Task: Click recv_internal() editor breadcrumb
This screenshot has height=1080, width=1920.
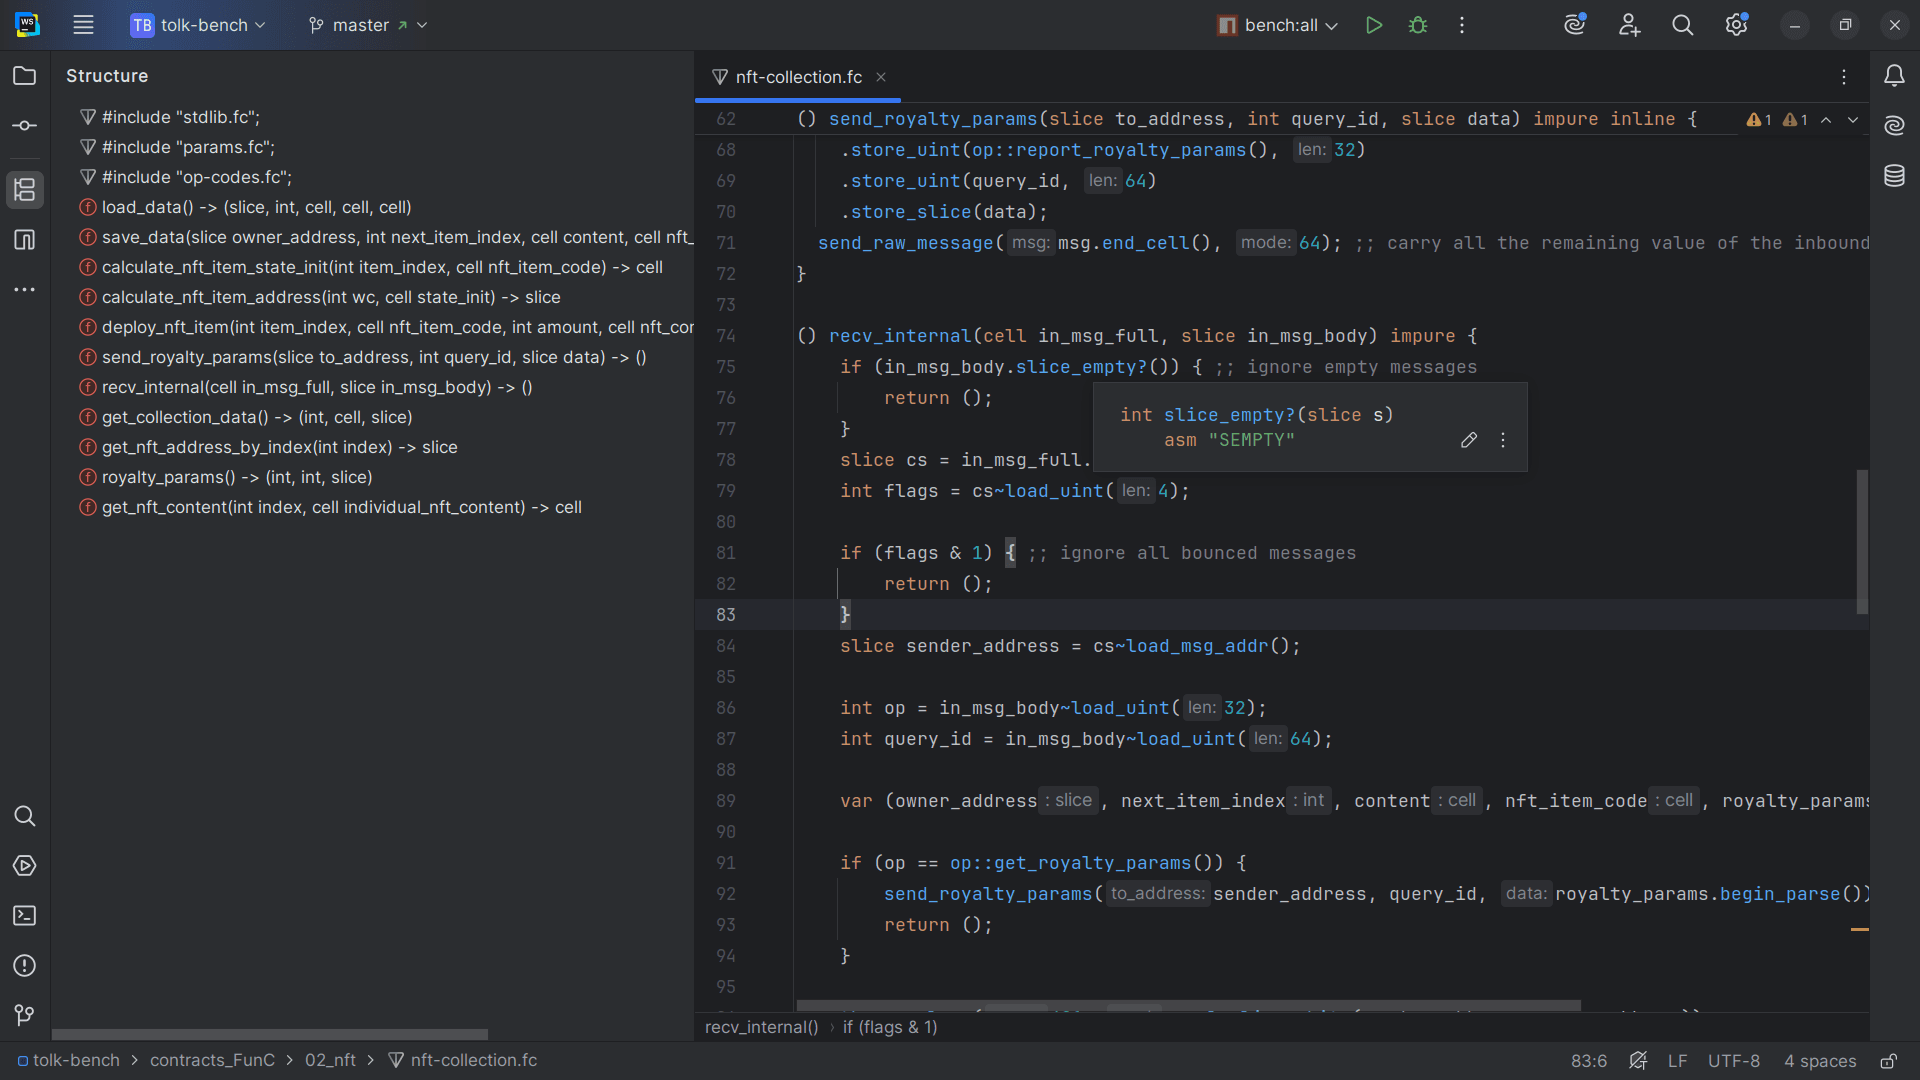Action: 761,1027
